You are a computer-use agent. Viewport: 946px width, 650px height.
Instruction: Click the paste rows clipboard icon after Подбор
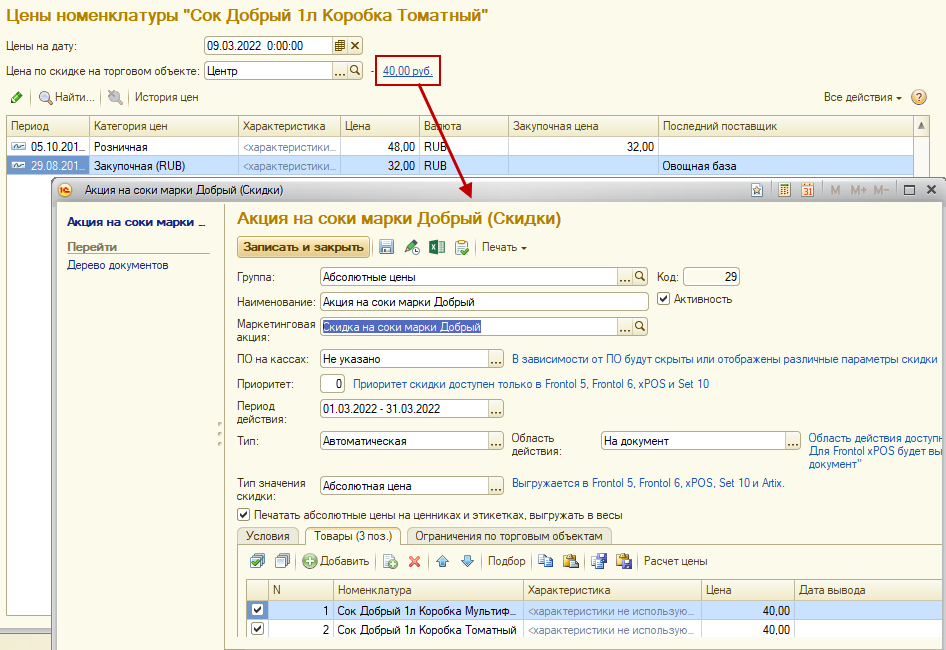tap(570, 561)
